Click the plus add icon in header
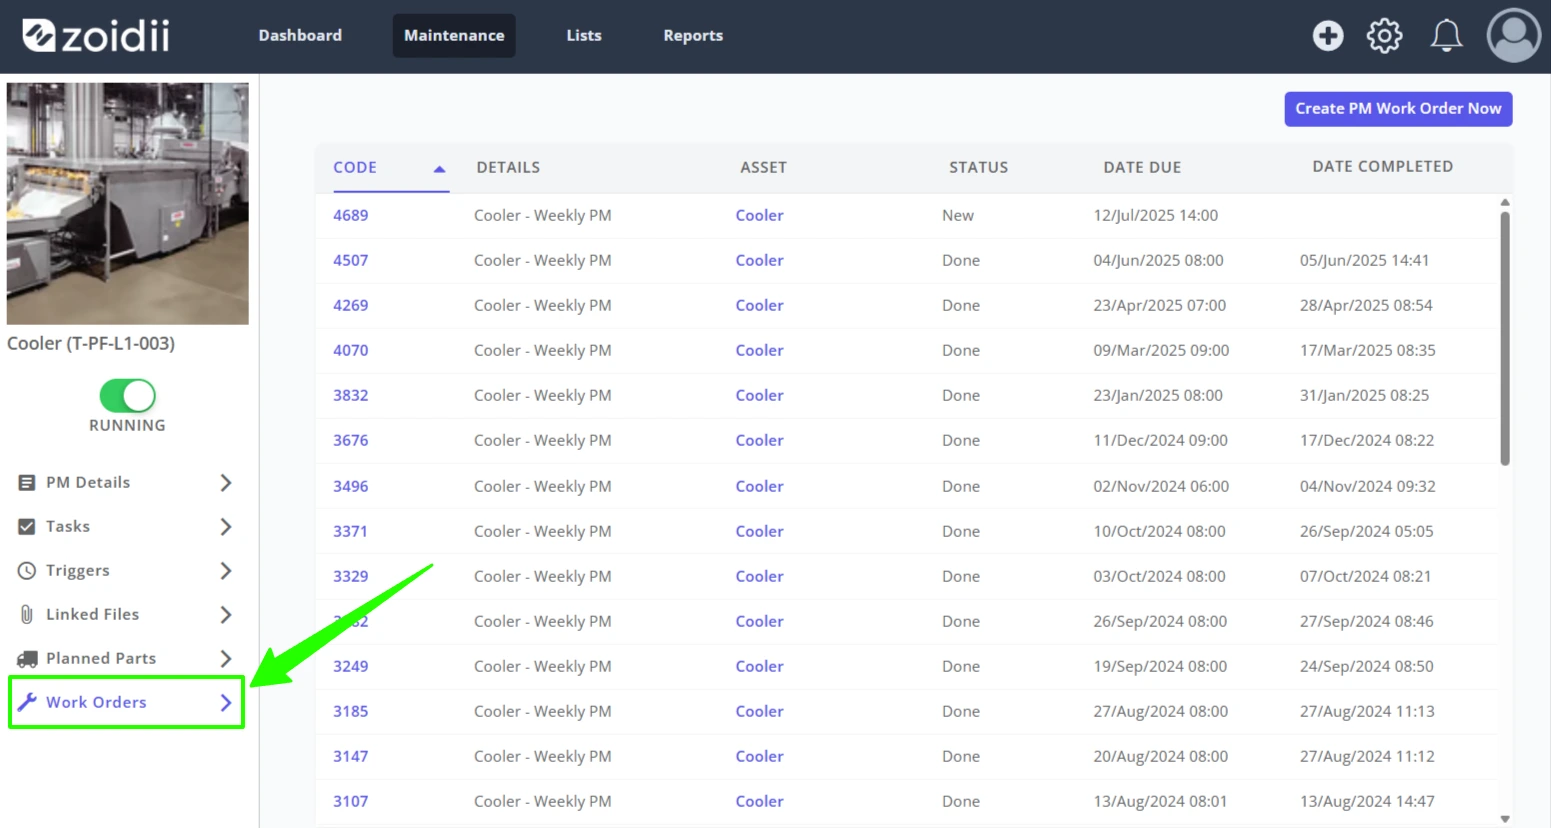 [1328, 36]
